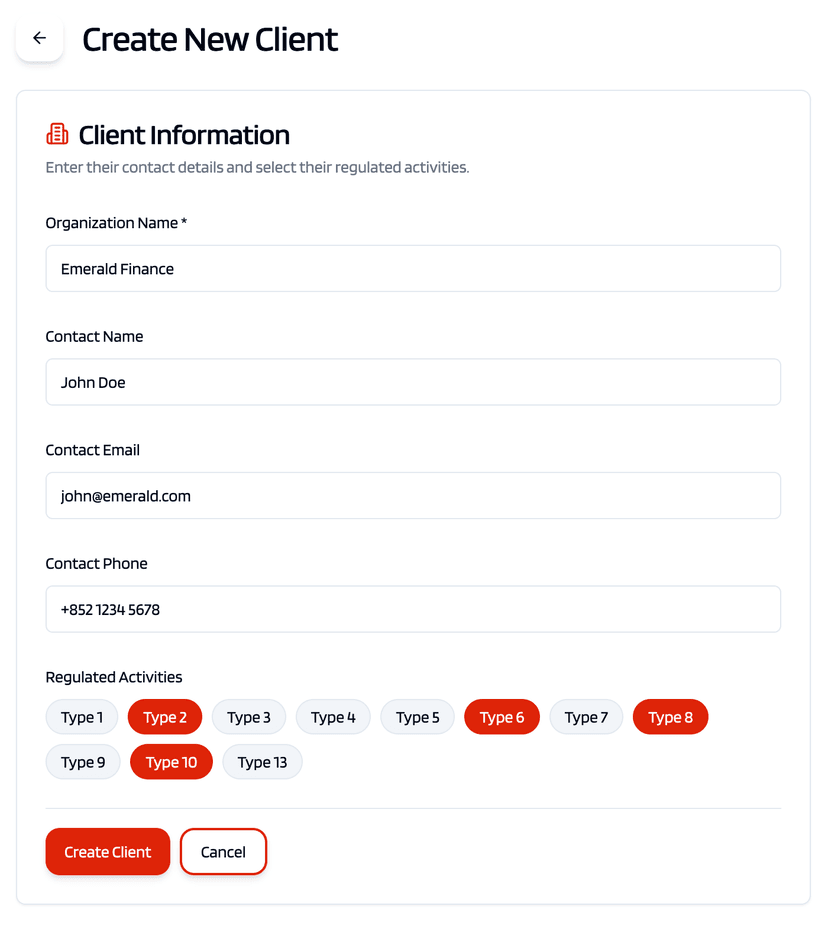
Task: Turn on Type 7 activity
Action: 586,717
